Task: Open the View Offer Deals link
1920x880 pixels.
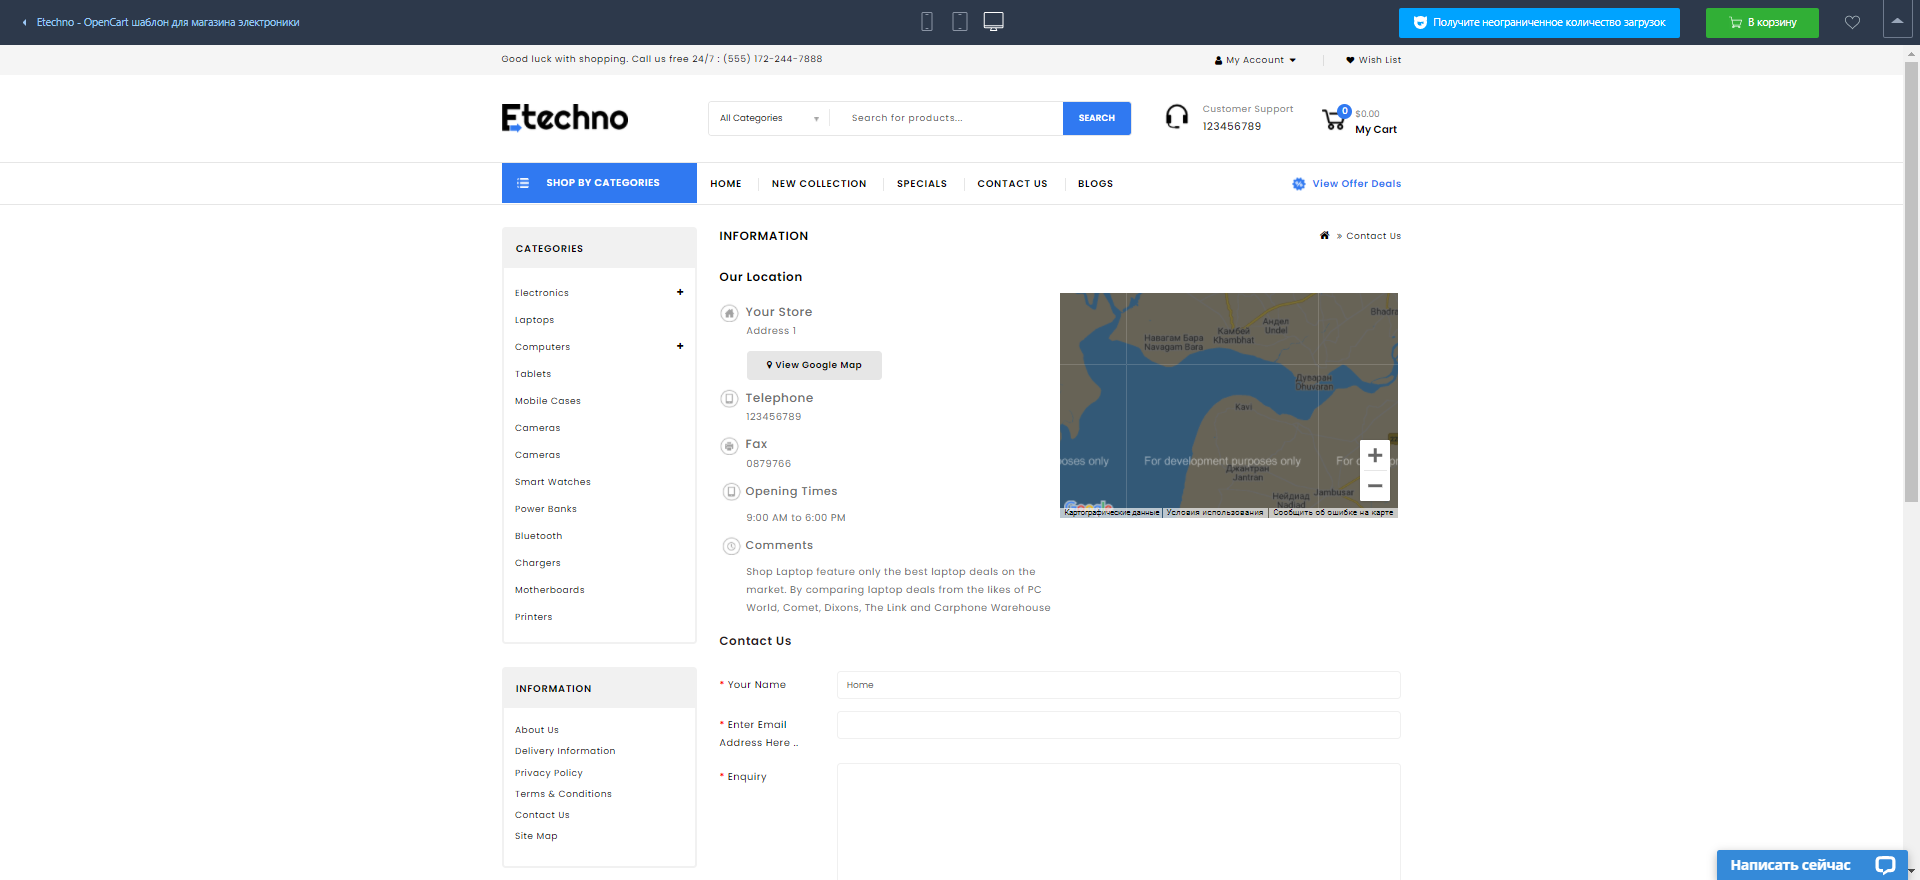Action: pos(1355,184)
